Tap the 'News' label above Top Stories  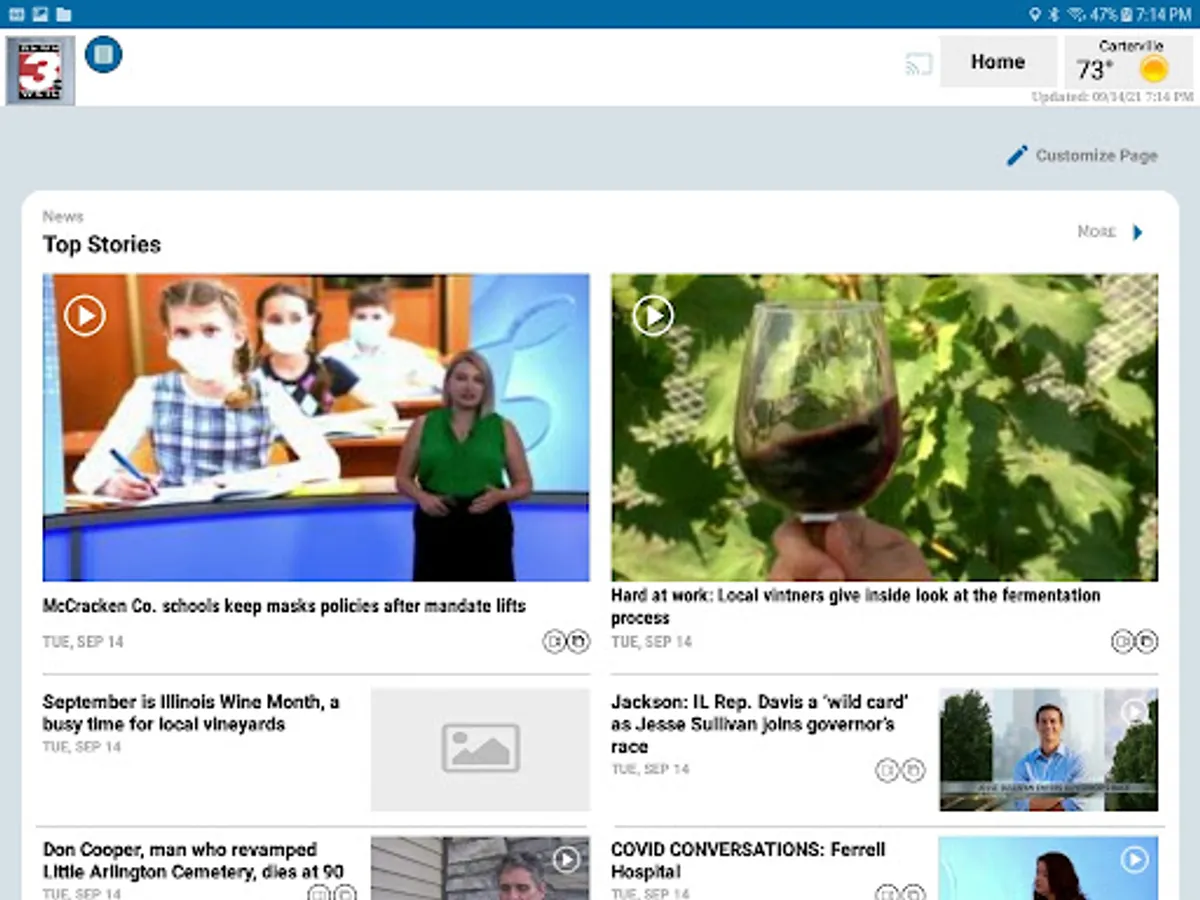(x=63, y=216)
